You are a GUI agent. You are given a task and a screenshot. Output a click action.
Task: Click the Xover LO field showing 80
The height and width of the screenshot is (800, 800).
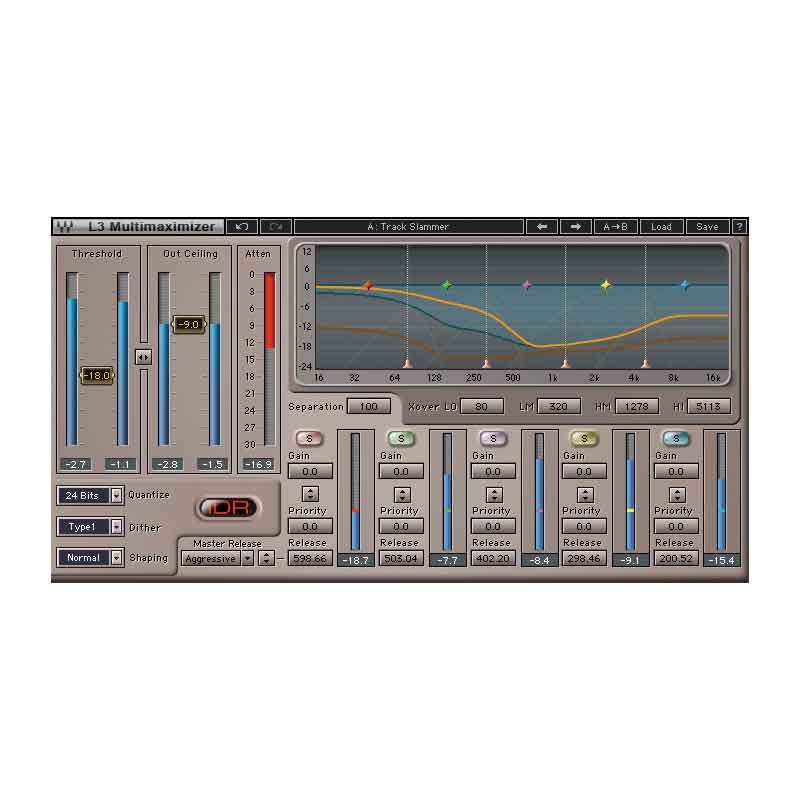[481, 406]
